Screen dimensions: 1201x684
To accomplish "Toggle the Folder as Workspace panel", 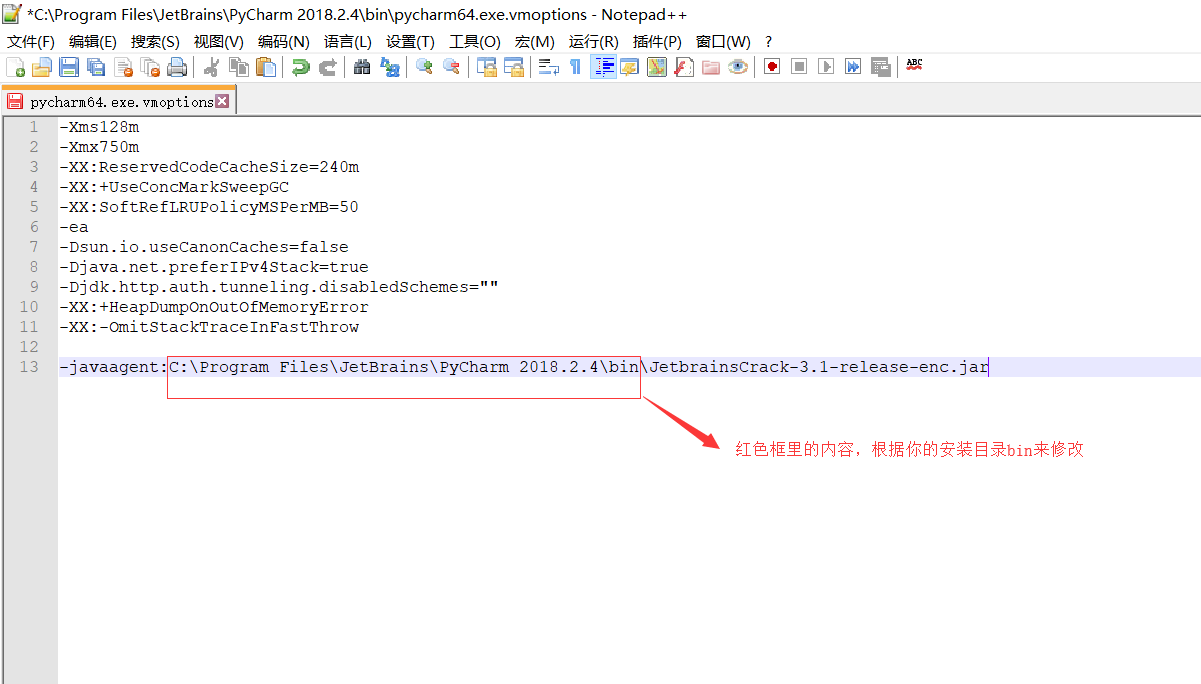I will point(711,67).
